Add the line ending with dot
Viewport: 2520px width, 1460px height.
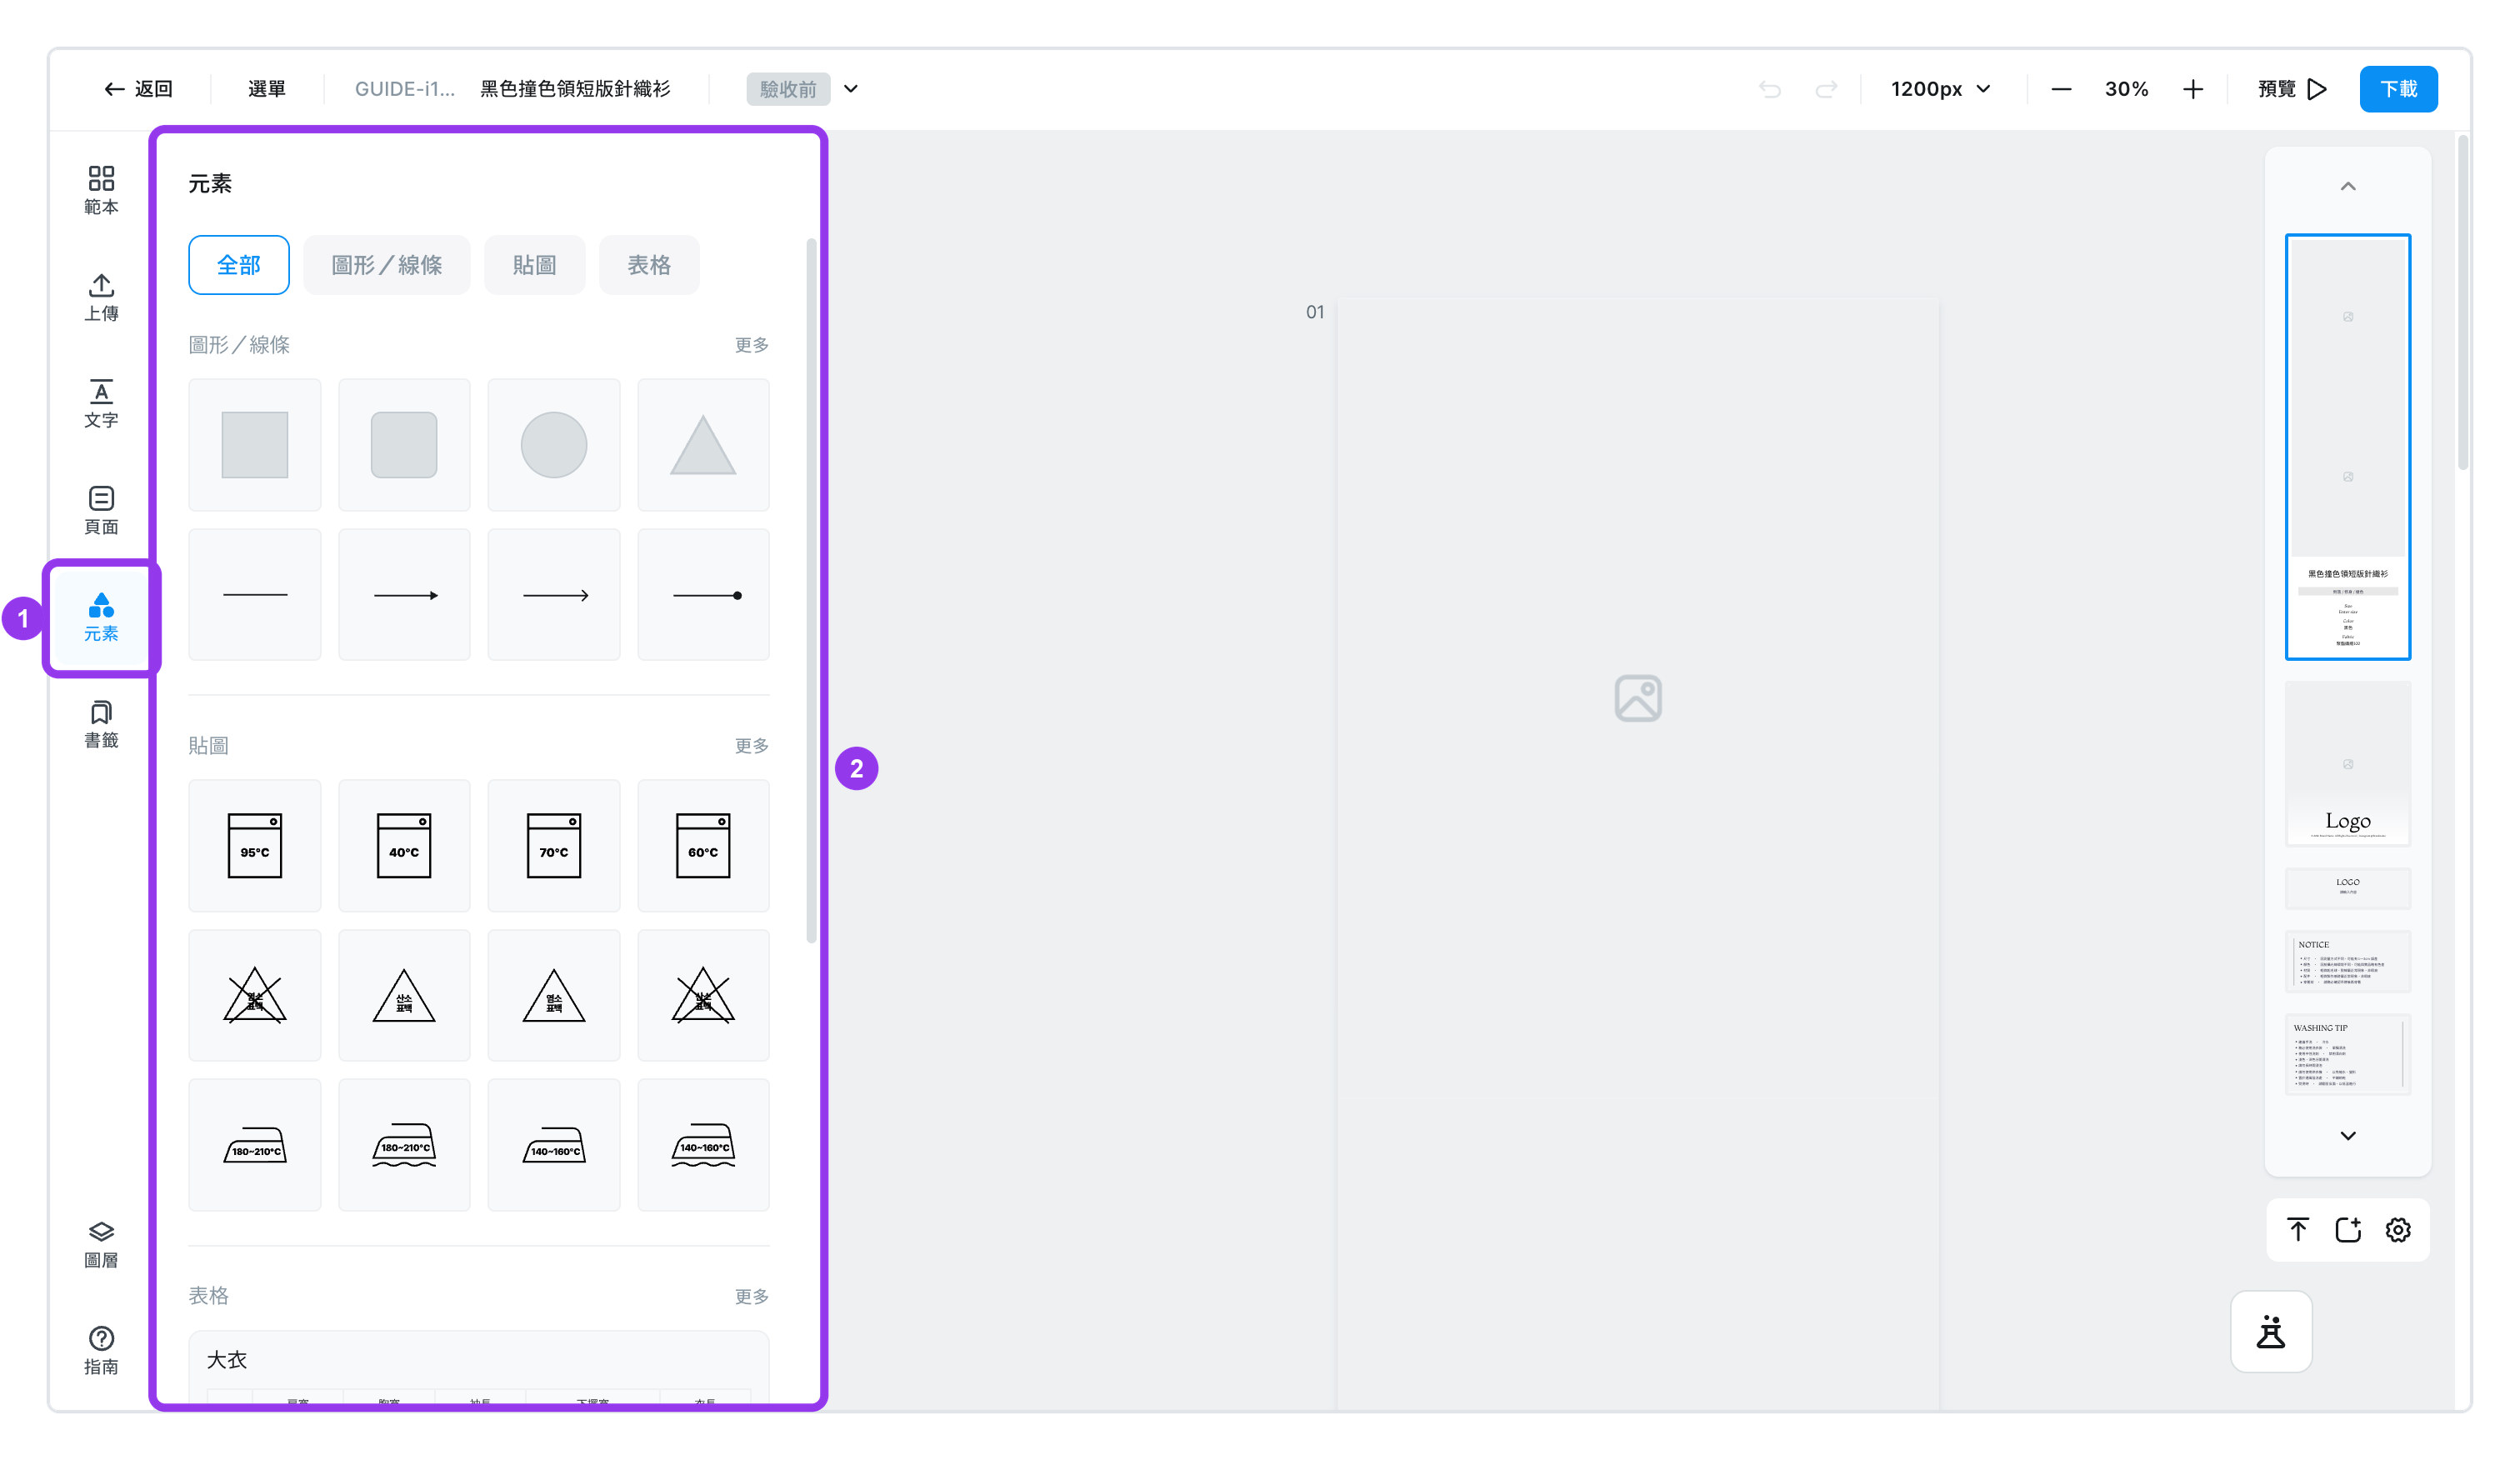click(x=703, y=595)
